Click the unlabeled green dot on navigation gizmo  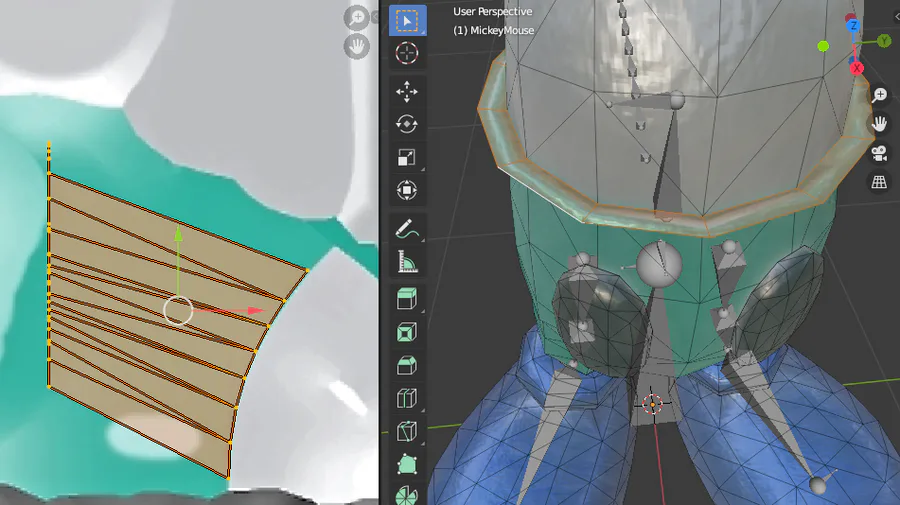point(823,46)
